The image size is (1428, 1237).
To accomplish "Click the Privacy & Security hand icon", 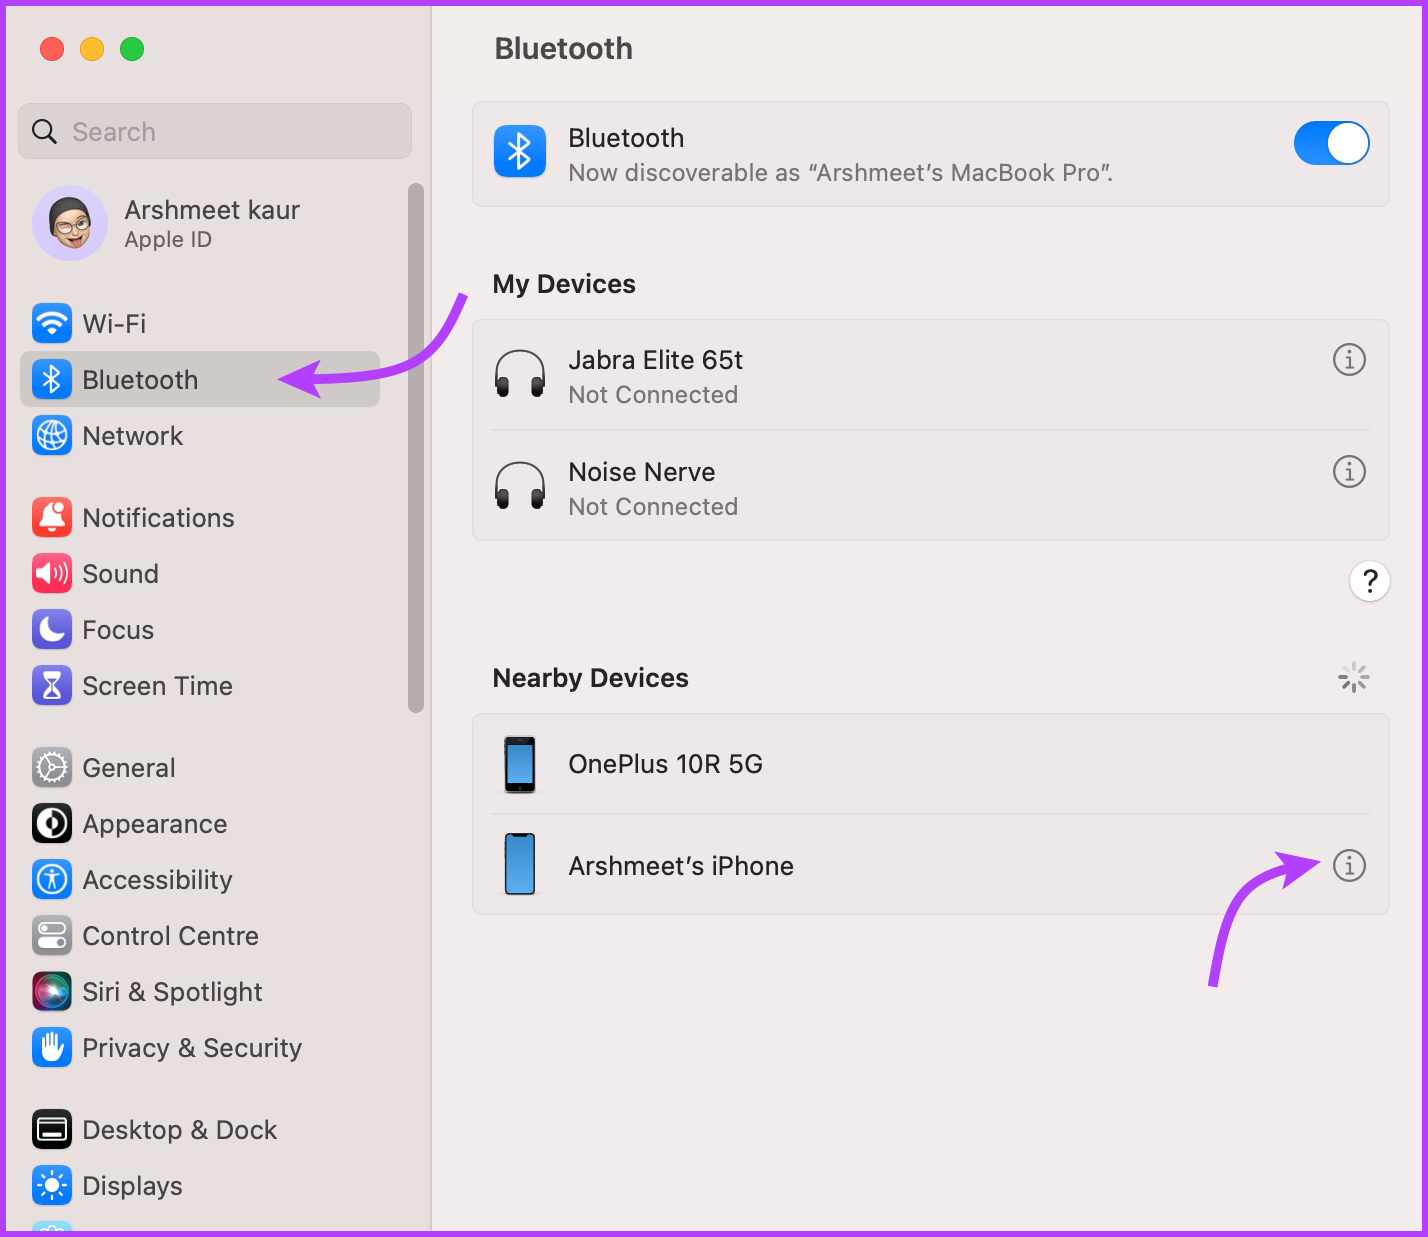I will [52, 1047].
